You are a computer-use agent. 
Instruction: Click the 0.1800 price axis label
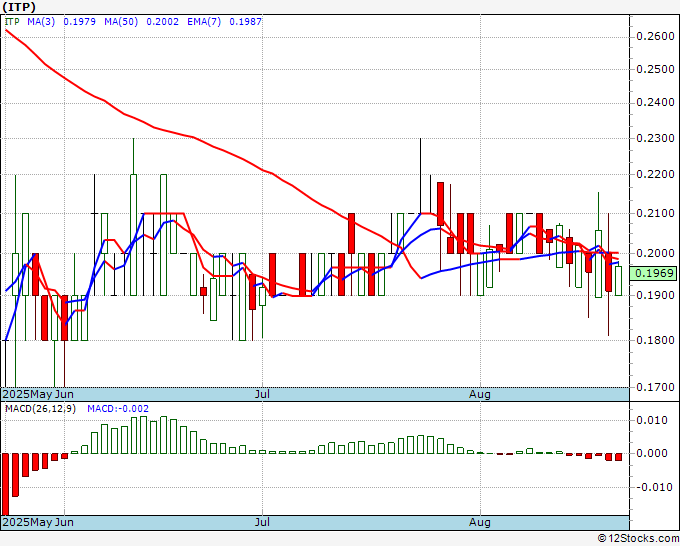pyautogui.click(x=655, y=340)
